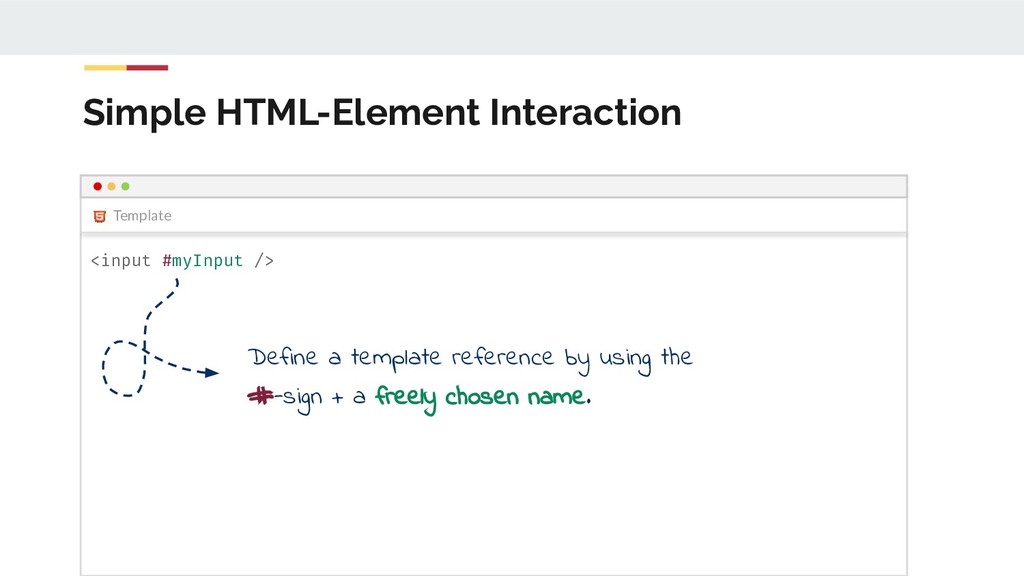Click the "Simple HTML-Element Interaction" slide title
Image resolution: width=1024 pixels, height=576 pixels.
point(381,113)
